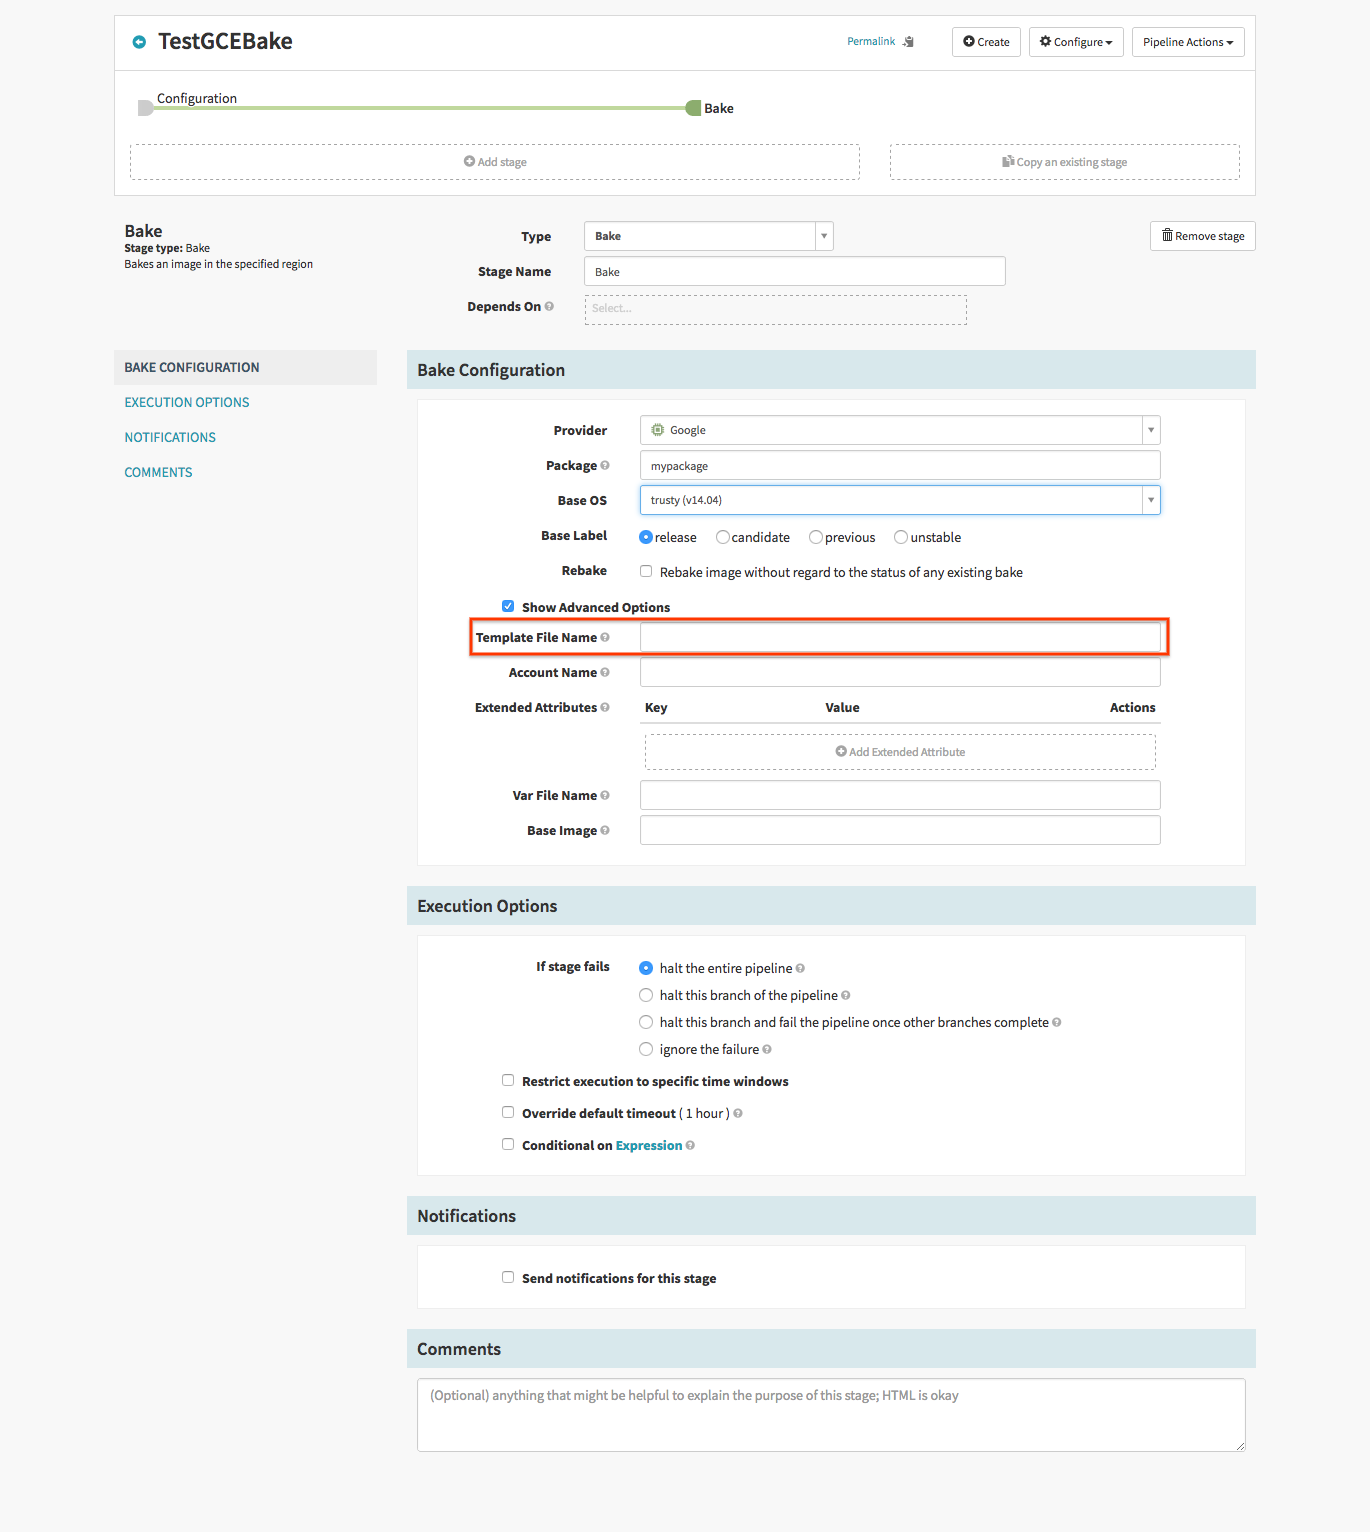1371x1536 pixels.
Task: Click the back arrow icon beside TestGCEBake
Action: (x=139, y=42)
